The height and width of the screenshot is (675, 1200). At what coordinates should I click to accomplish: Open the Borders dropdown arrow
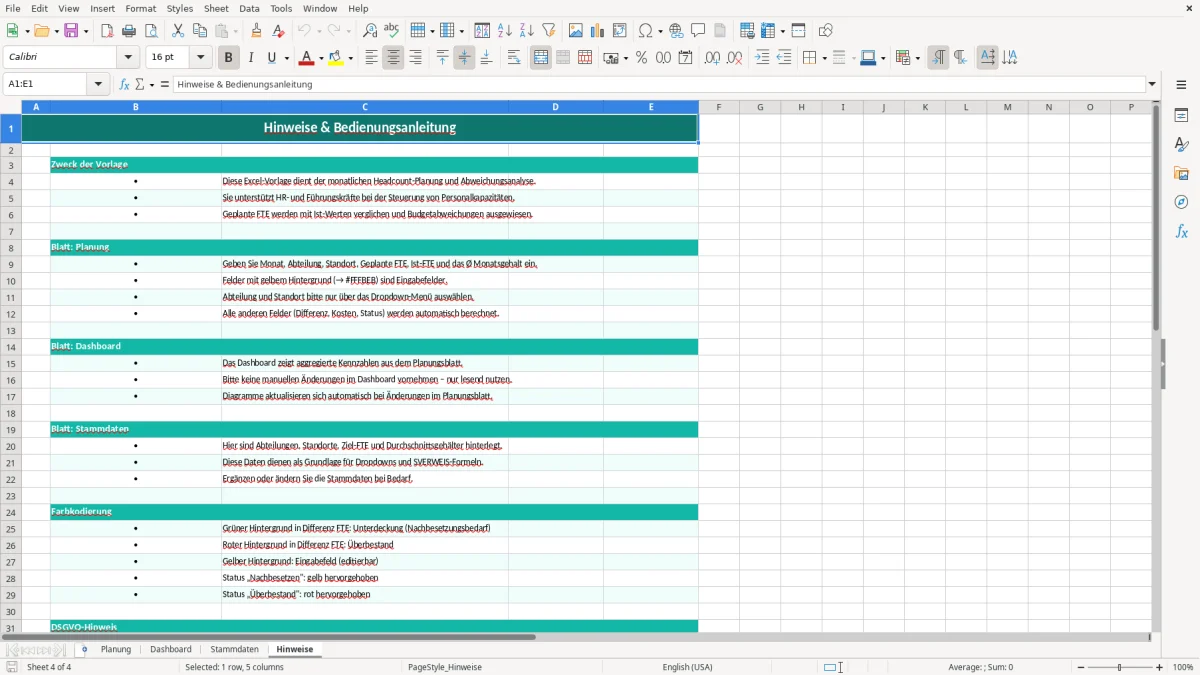tap(823, 58)
